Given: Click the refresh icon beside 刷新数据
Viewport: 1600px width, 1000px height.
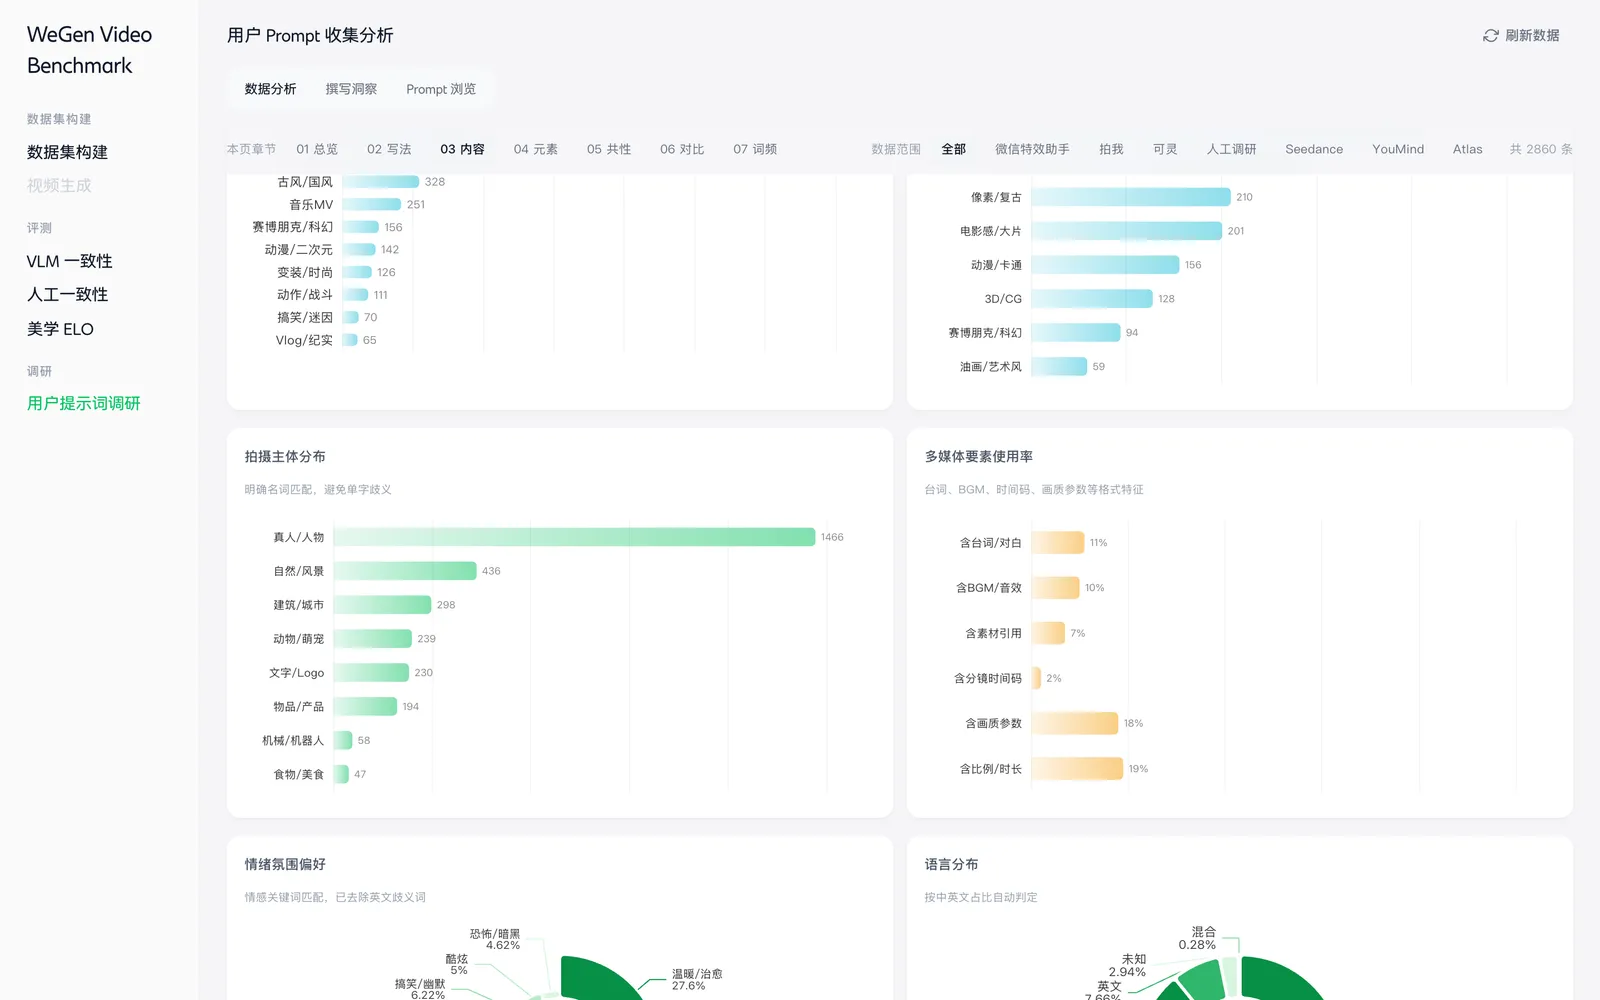Looking at the screenshot, I should [1490, 36].
